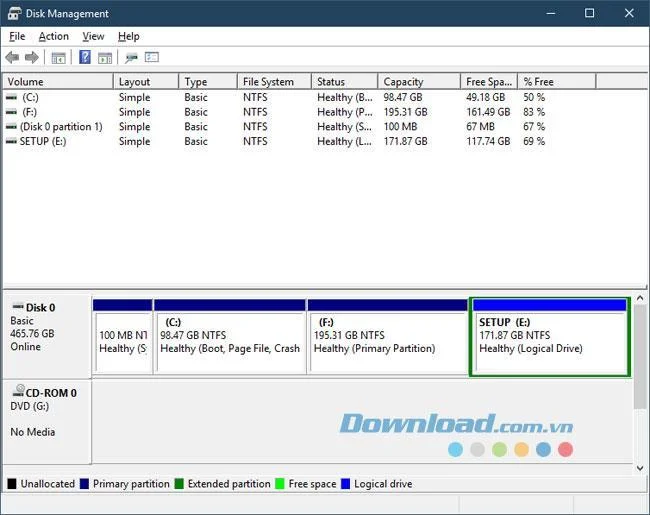Screen dimensions: 650x515
Task: Close the Disk Management window
Action: 629,13
